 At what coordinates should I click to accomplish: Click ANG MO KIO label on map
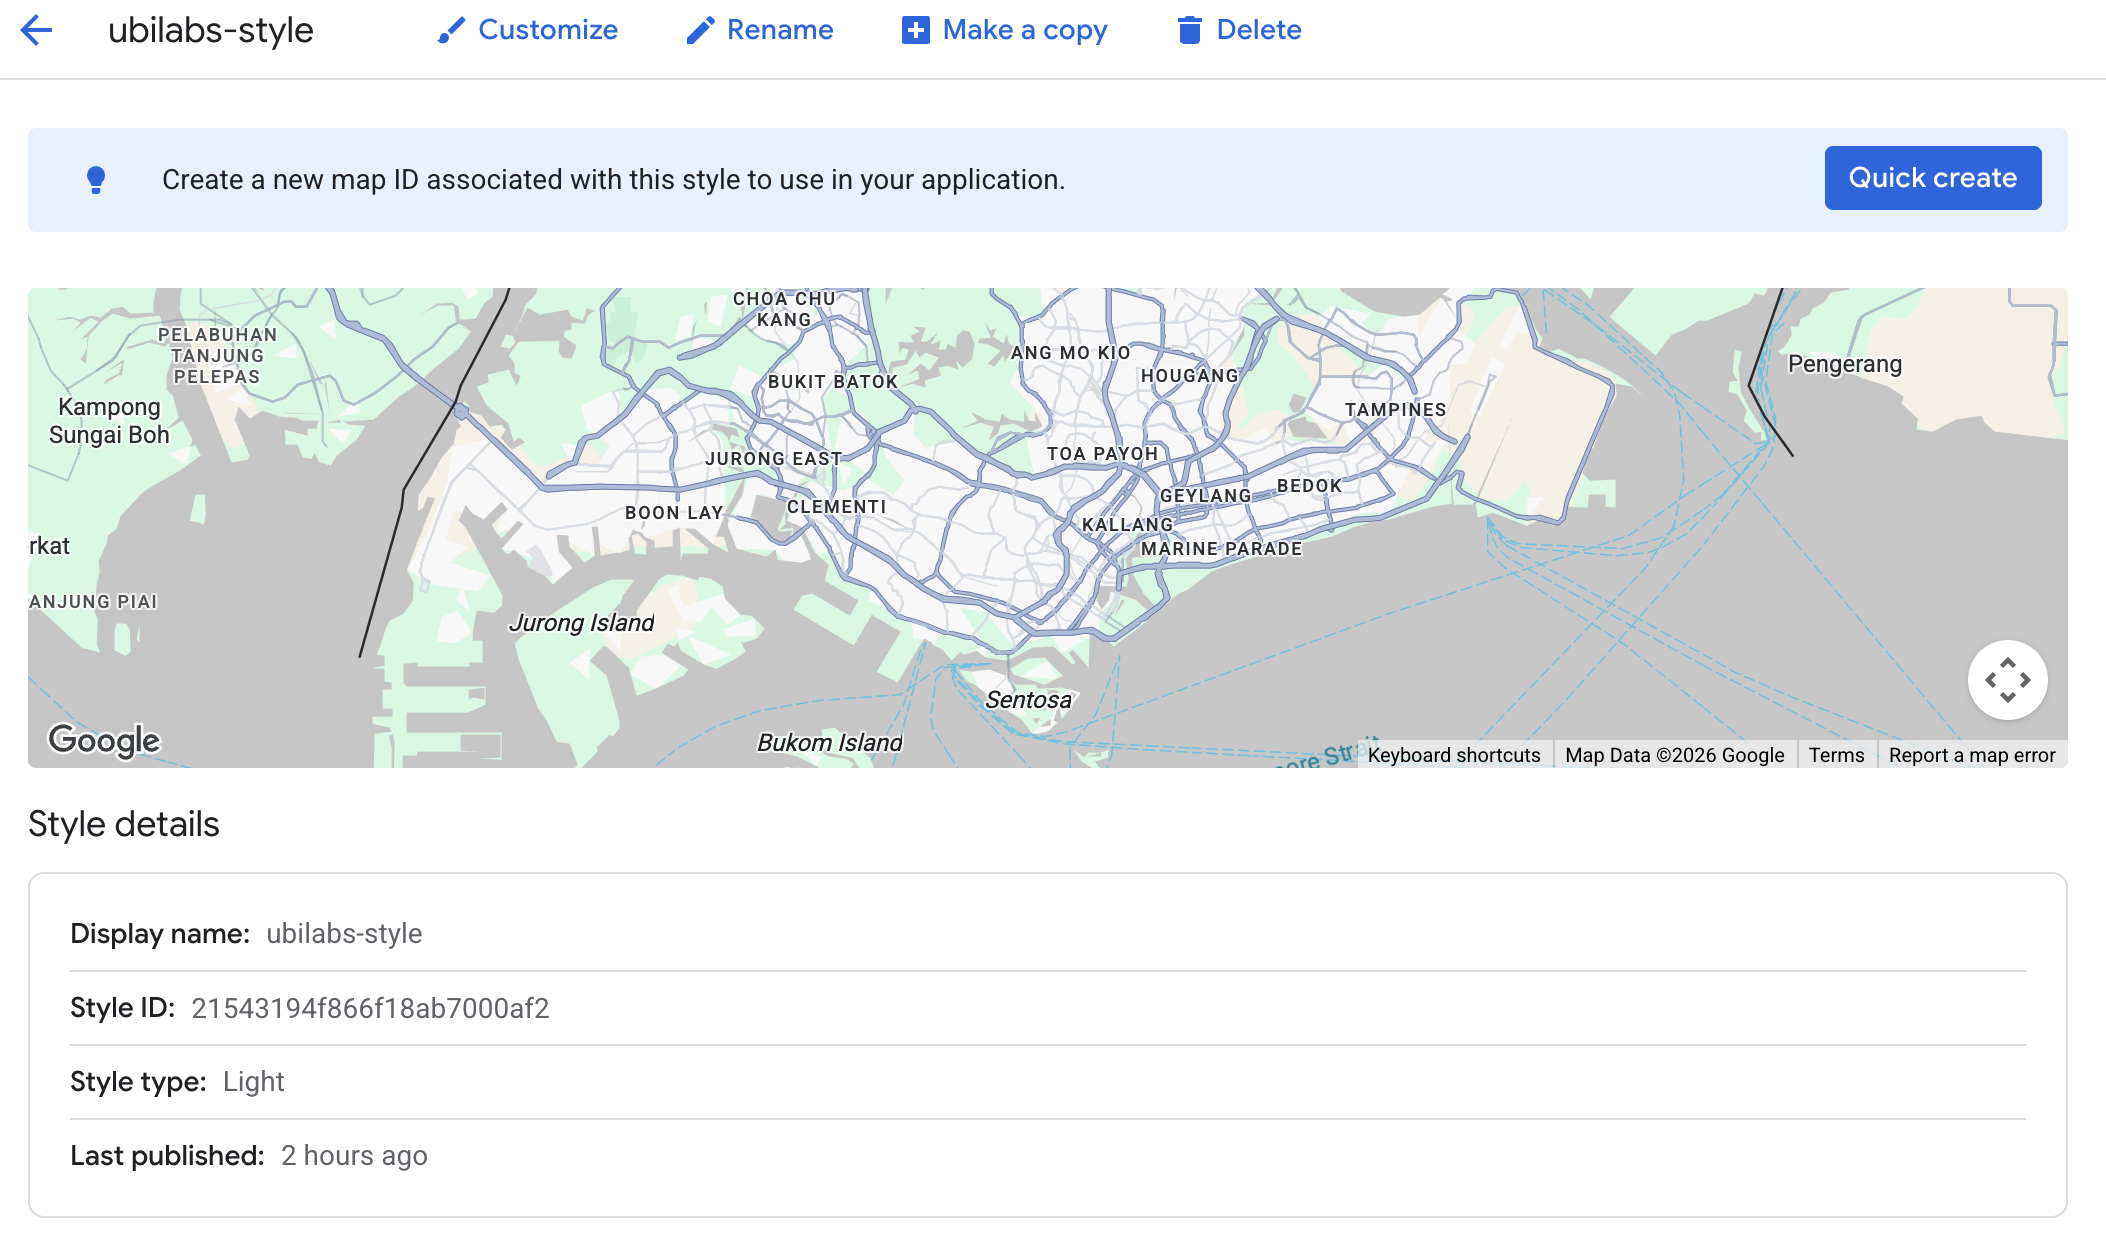1070,353
